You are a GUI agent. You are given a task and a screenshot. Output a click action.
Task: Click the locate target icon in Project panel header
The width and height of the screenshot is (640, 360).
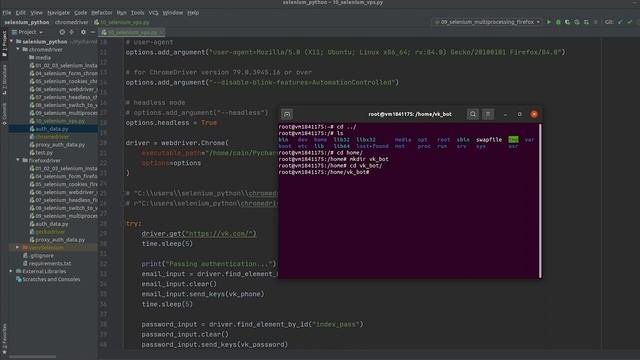(x=62, y=32)
